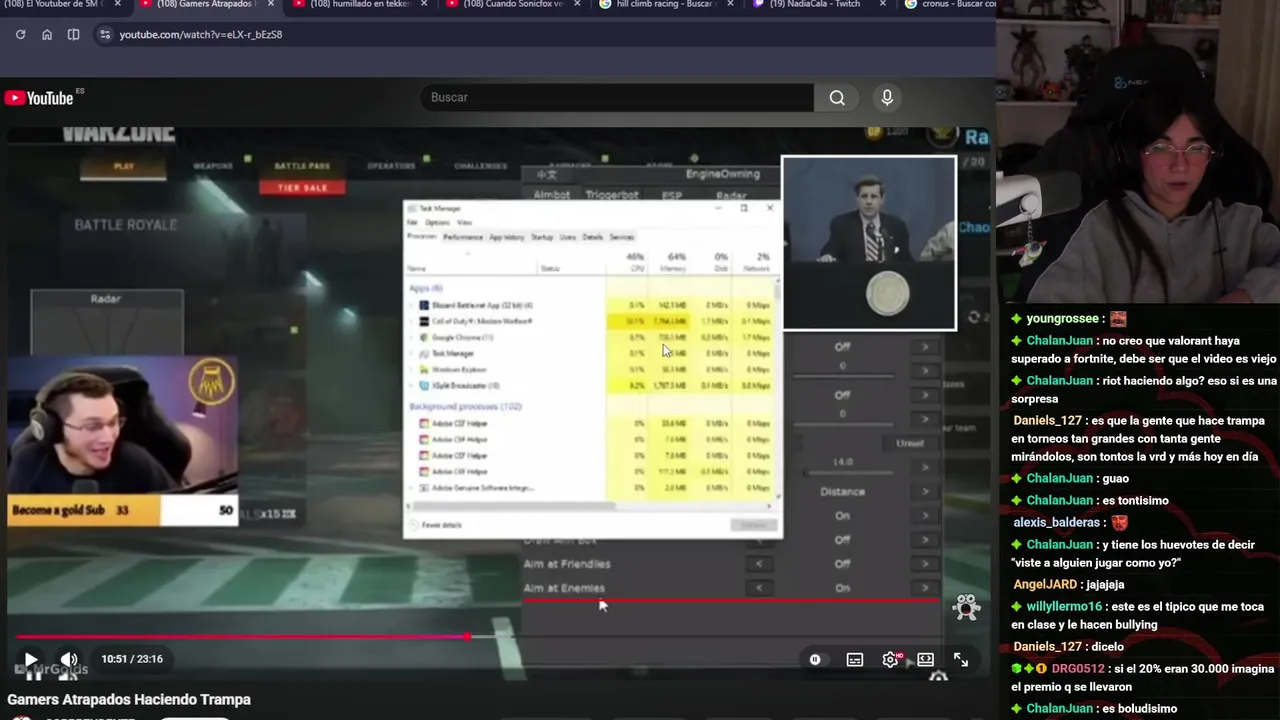Switch the player to theater mode
Image resolution: width=1280 pixels, height=720 pixels.
click(x=925, y=659)
